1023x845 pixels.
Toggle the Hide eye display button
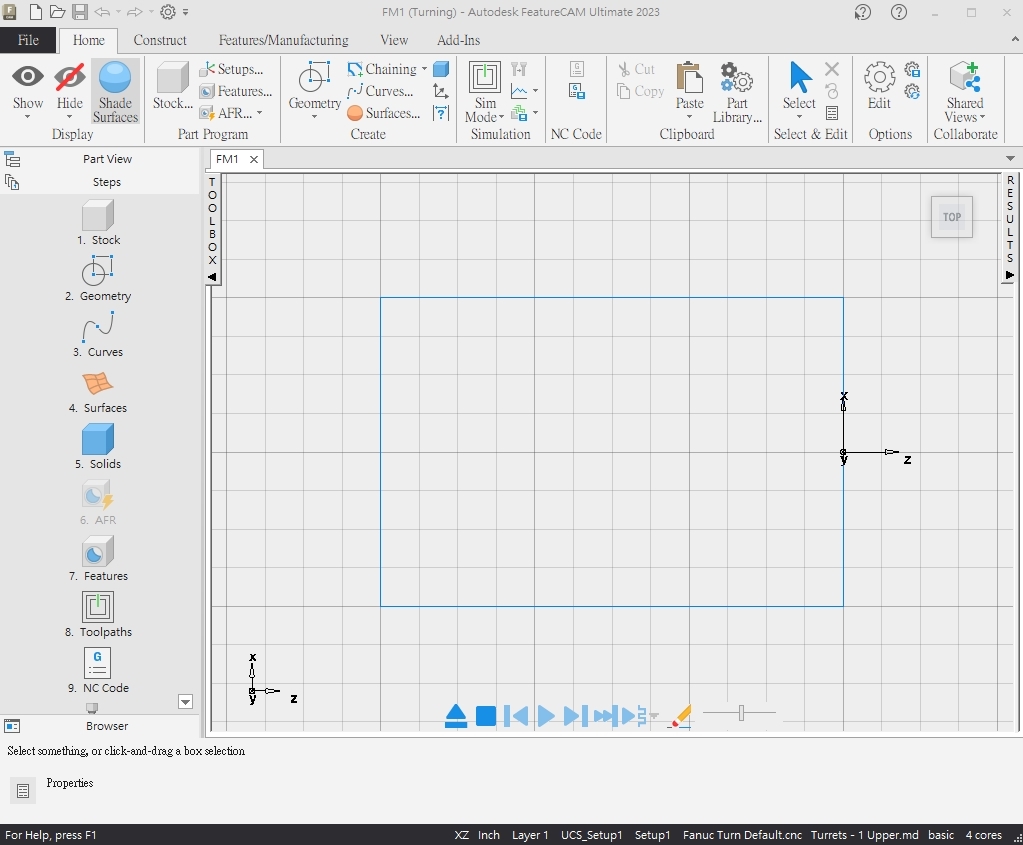click(x=70, y=78)
